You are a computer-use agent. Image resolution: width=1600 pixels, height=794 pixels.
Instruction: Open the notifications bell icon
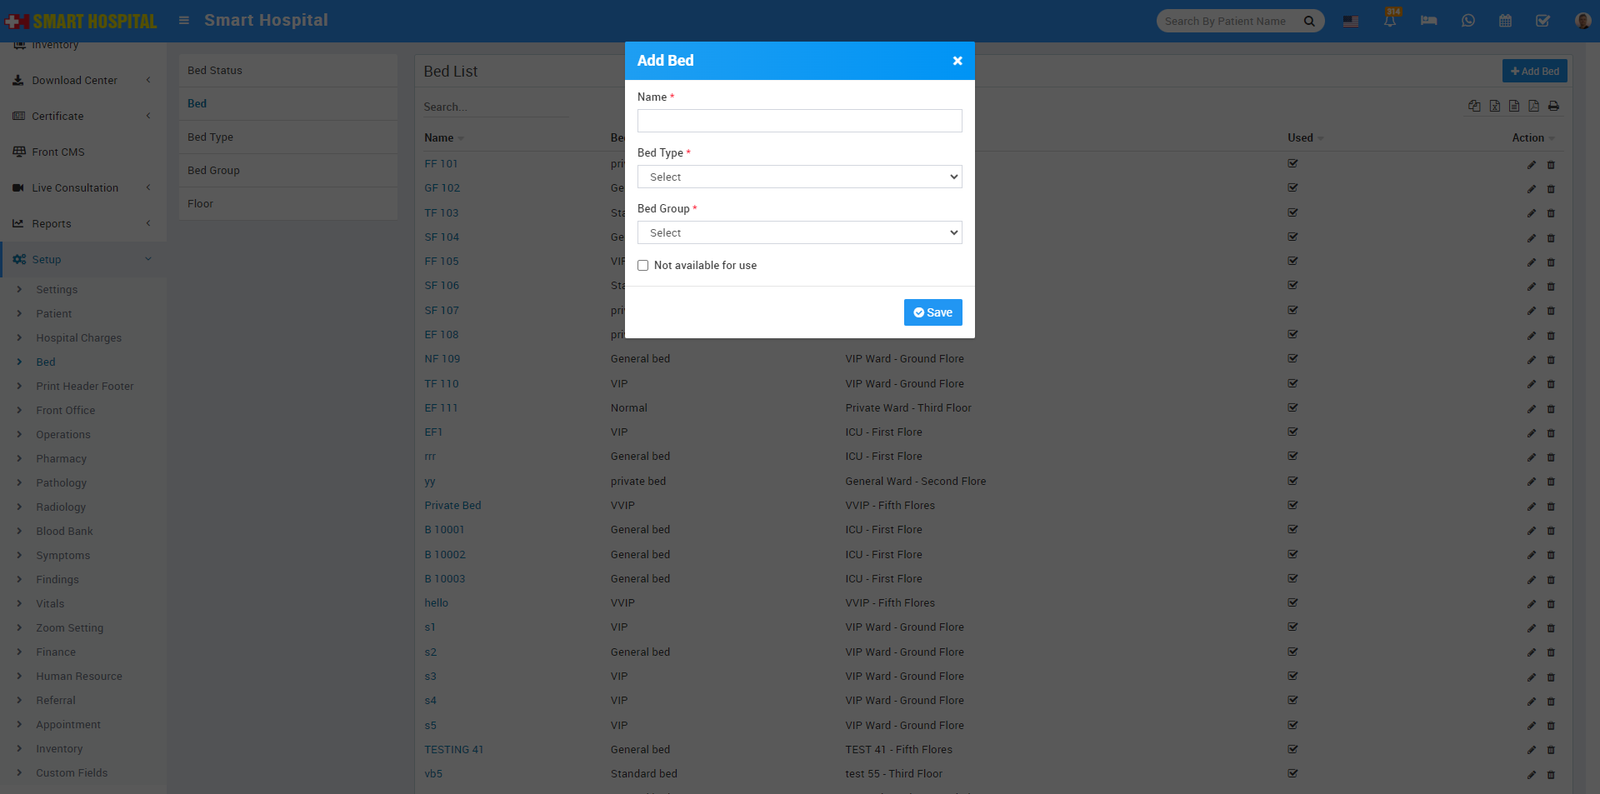click(x=1389, y=21)
